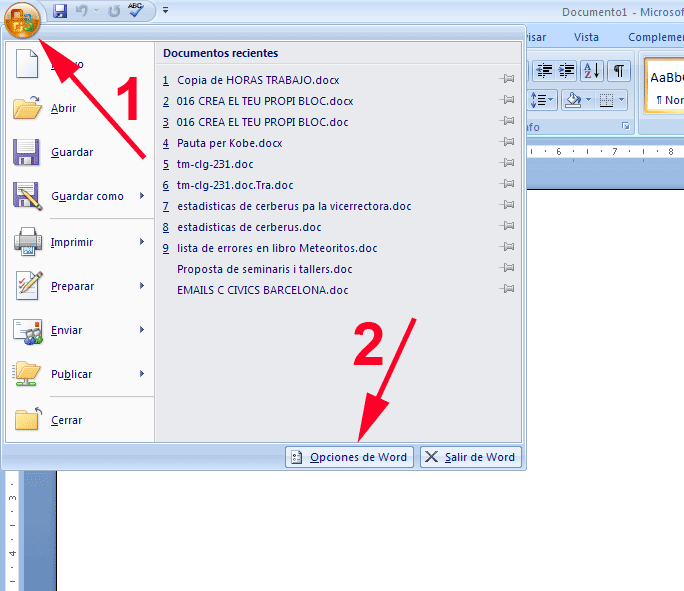
Task: Expand the Imprimir submenu arrow
Action: 142,242
